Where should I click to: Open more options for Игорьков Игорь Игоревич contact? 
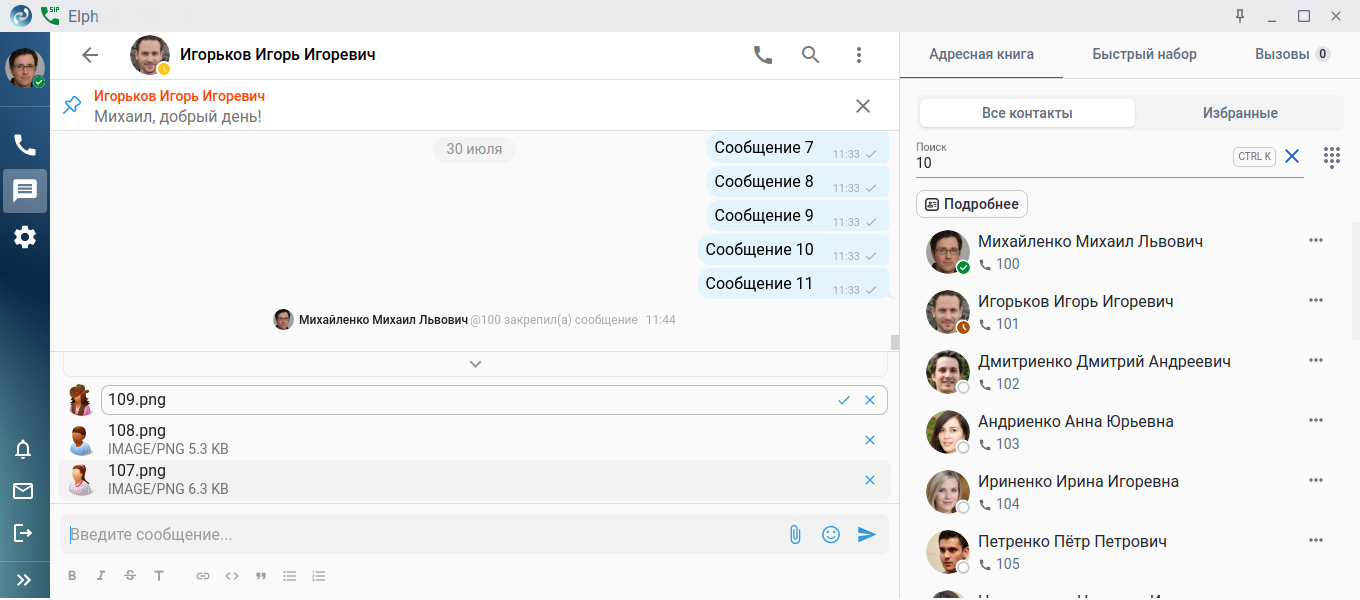tap(1316, 300)
